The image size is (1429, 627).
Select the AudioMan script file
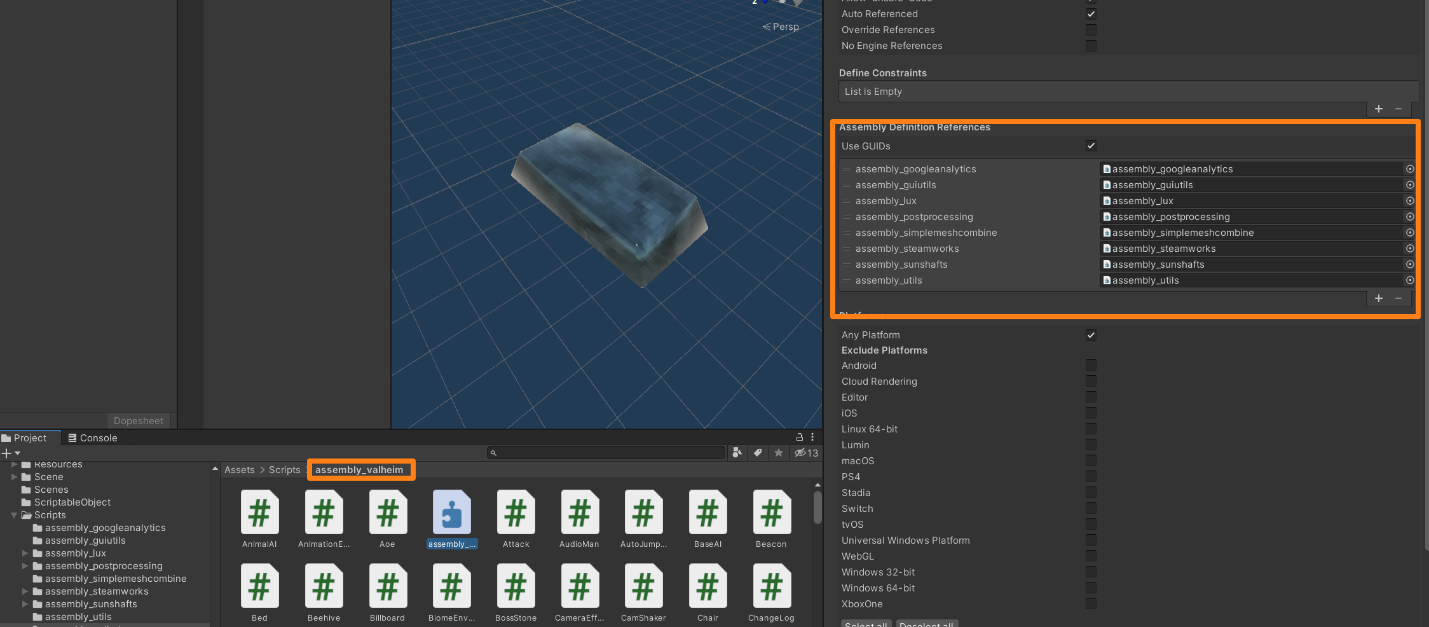[x=579, y=519]
